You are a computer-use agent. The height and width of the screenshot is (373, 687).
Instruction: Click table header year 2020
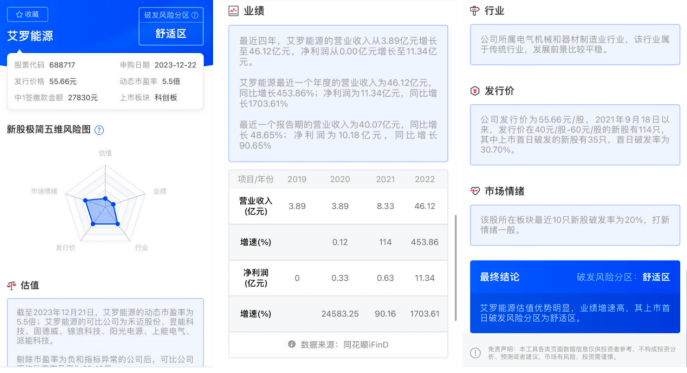coord(340,179)
